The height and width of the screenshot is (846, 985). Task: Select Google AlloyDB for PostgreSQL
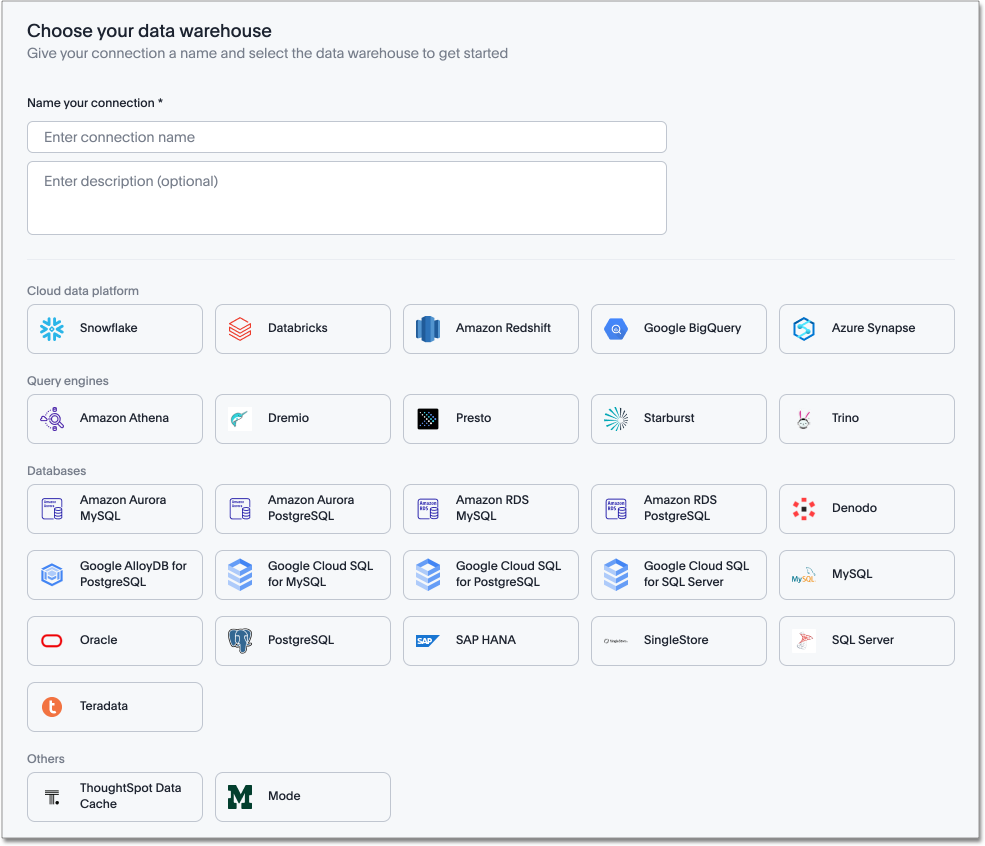pos(115,575)
